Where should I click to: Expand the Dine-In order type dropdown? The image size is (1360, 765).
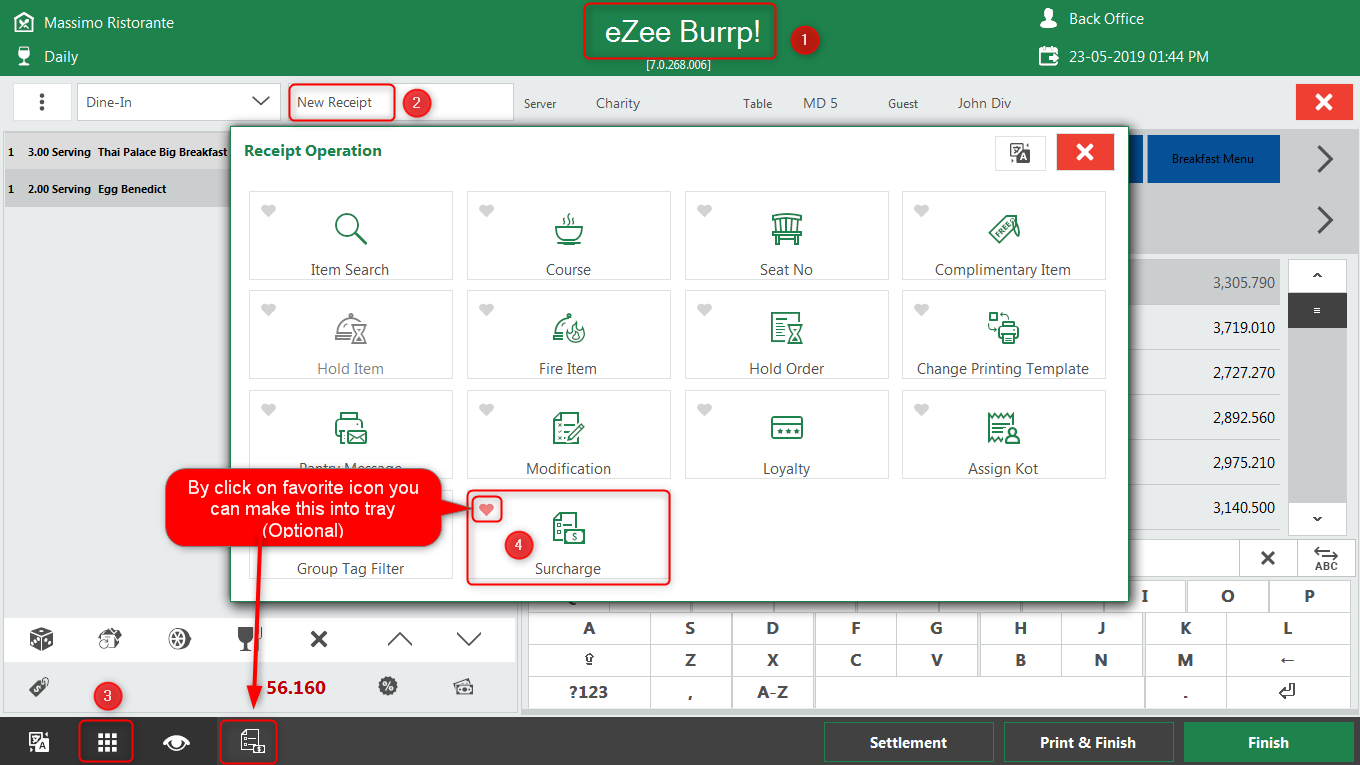(x=261, y=101)
